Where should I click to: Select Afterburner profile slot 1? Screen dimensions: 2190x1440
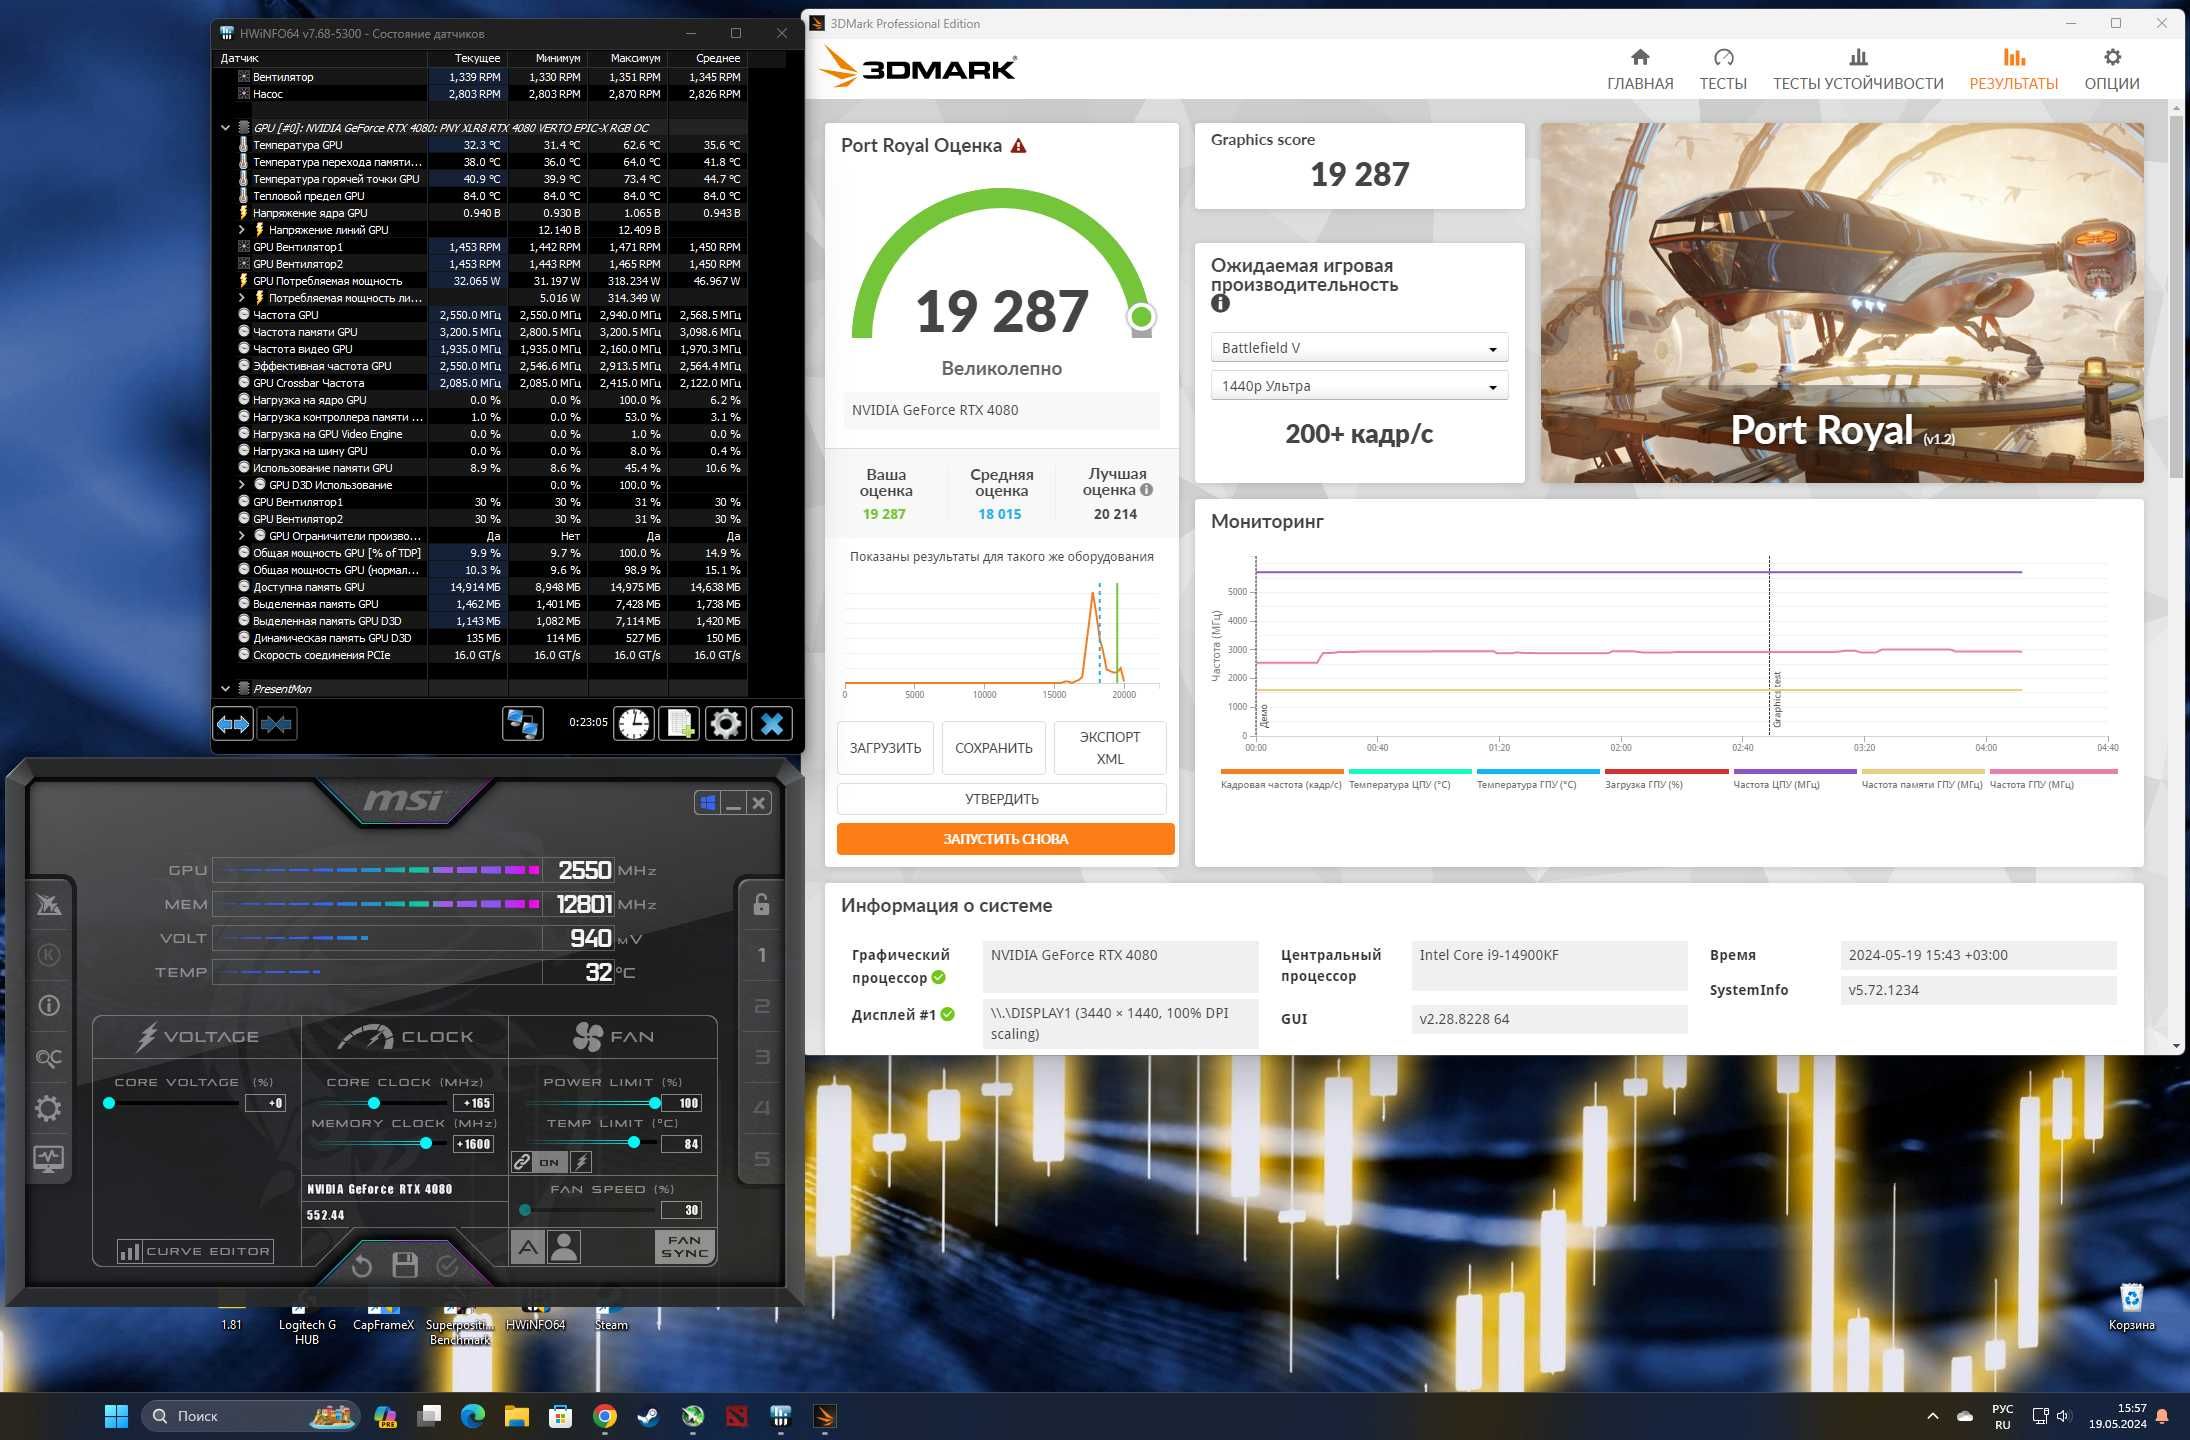[x=761, y=955]
